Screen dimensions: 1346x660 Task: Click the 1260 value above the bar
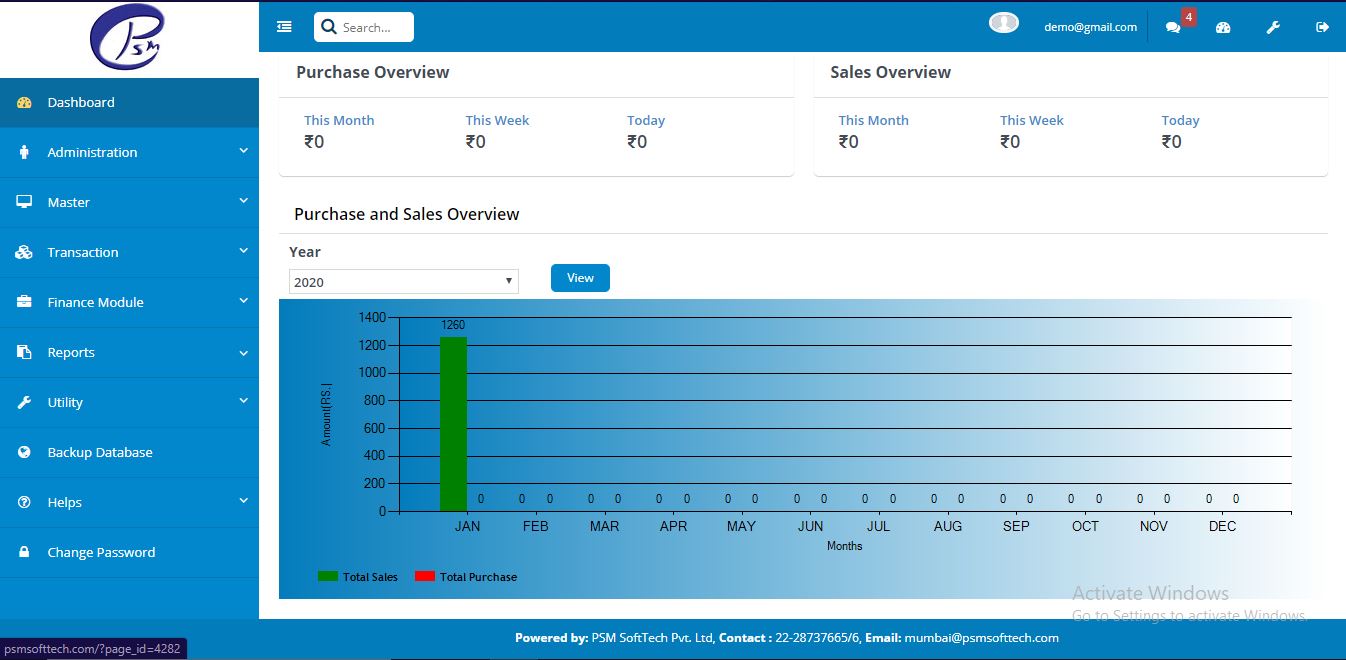(453, 325)
